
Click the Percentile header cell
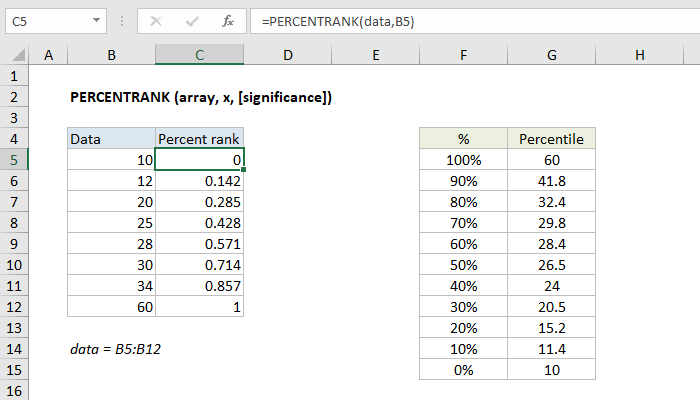552,139
